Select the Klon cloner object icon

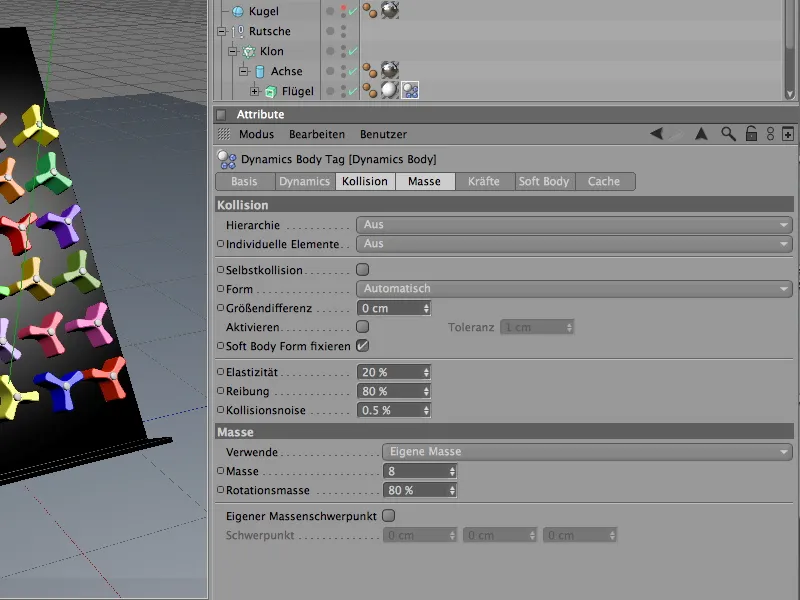tap(248, 51)
